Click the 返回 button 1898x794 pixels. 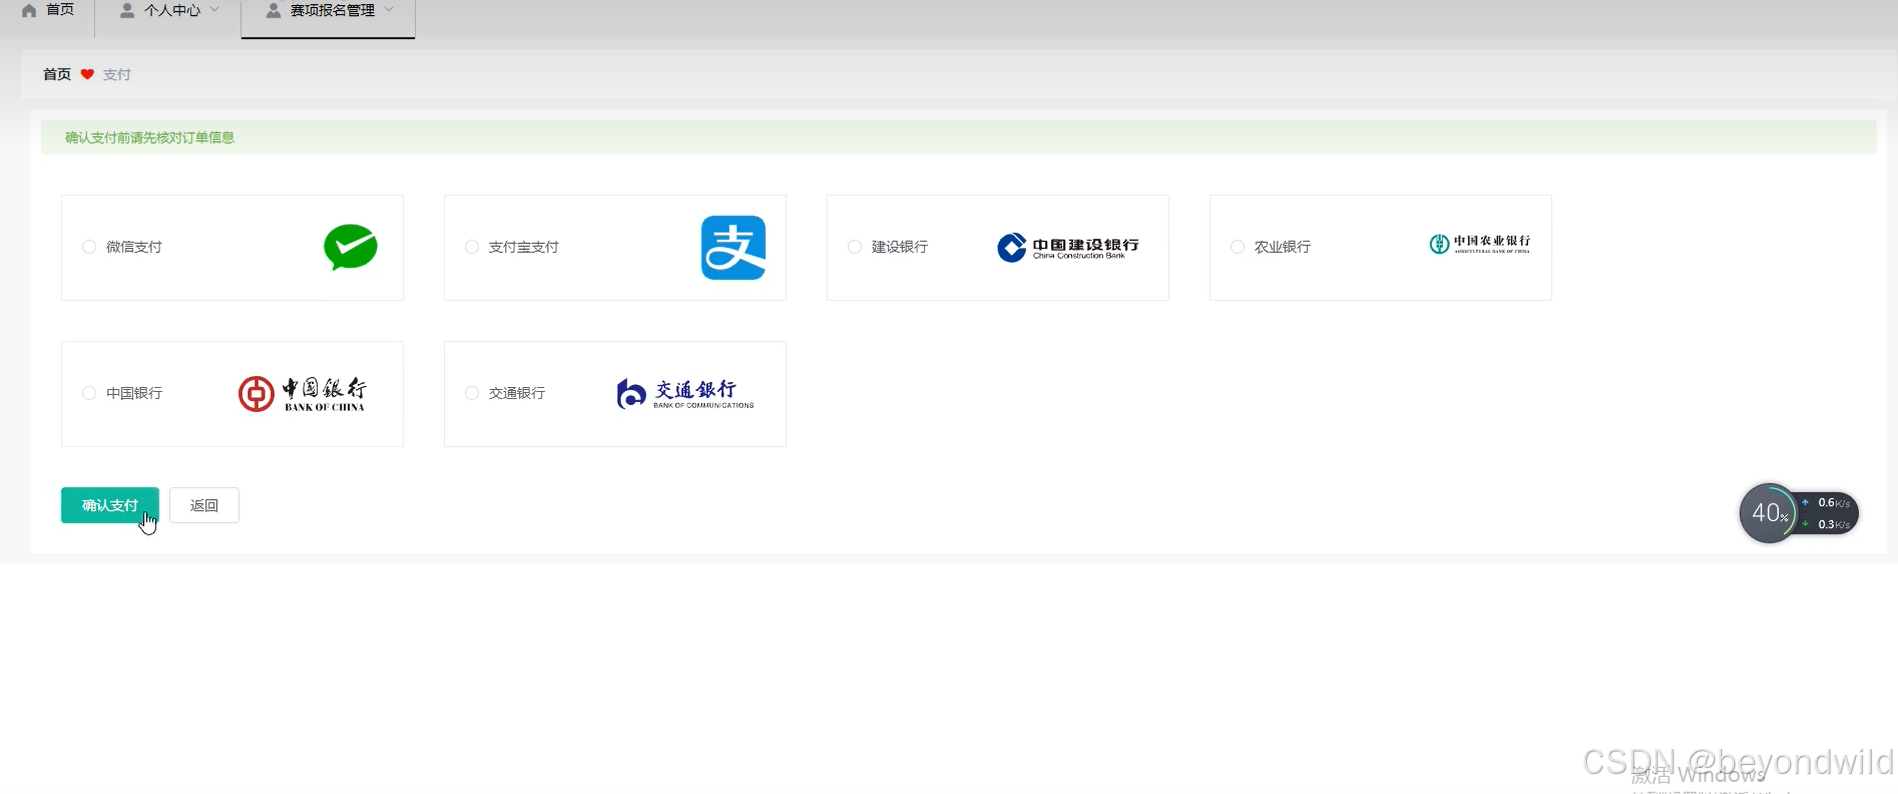coord(204,505)
